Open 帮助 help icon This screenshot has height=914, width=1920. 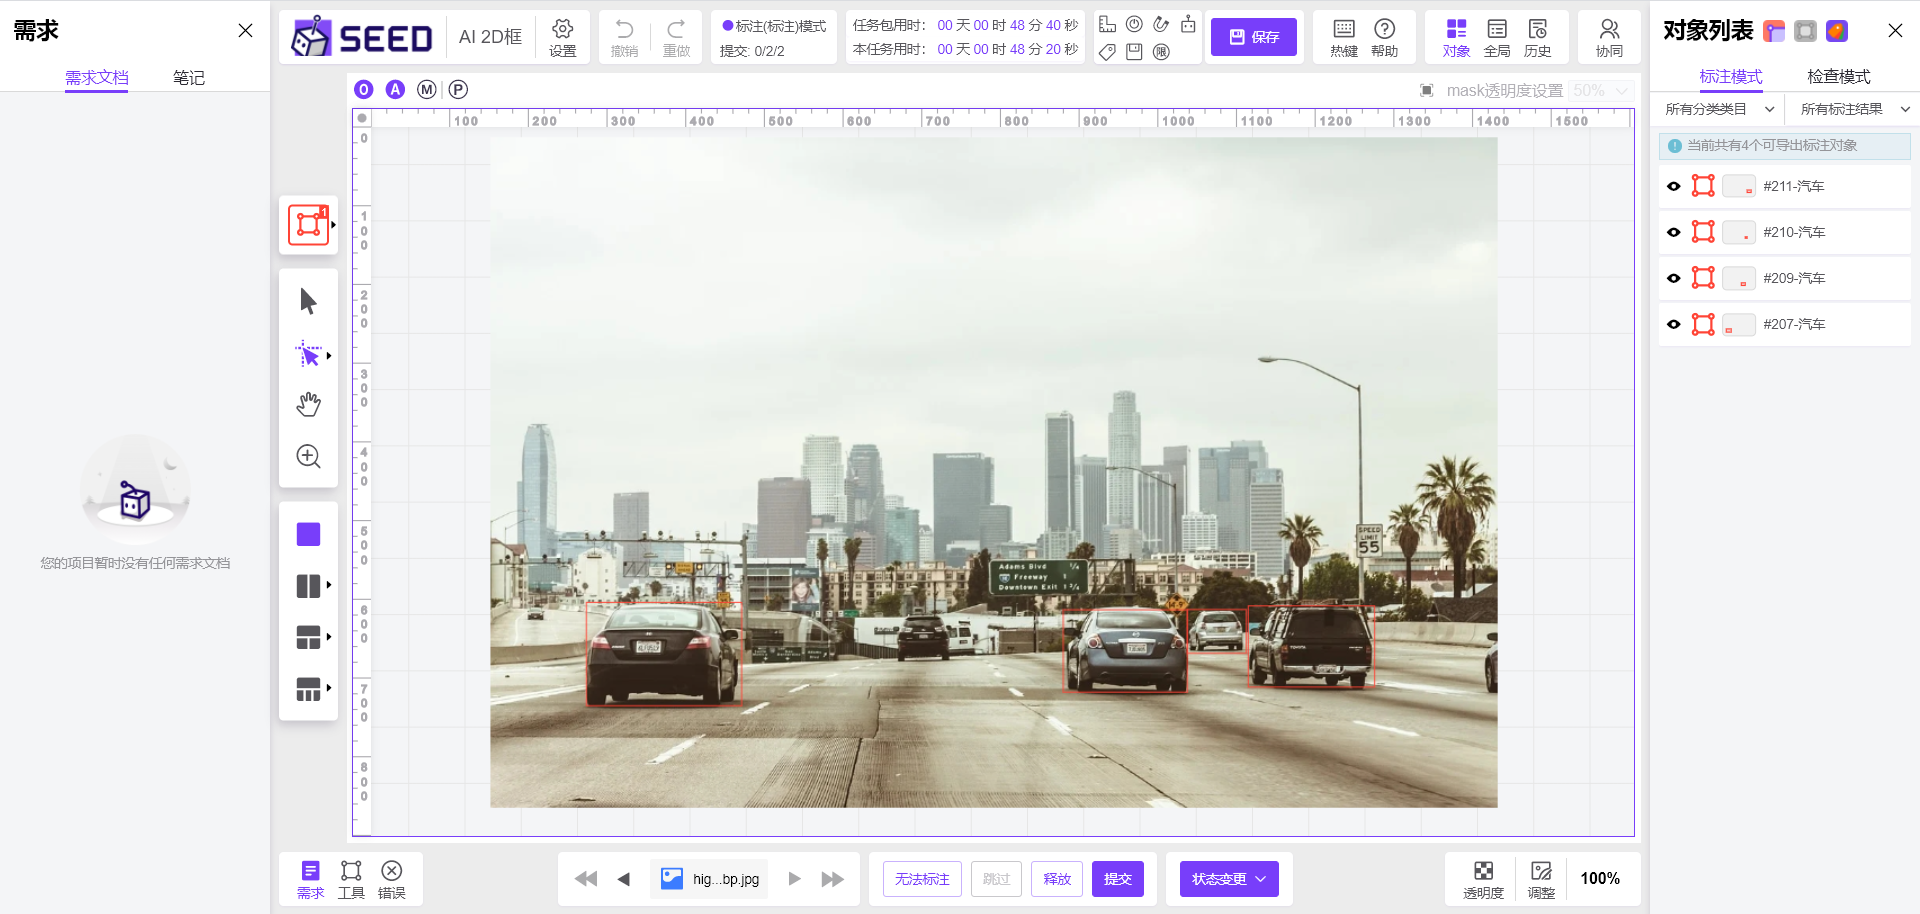coord(1384,38)
